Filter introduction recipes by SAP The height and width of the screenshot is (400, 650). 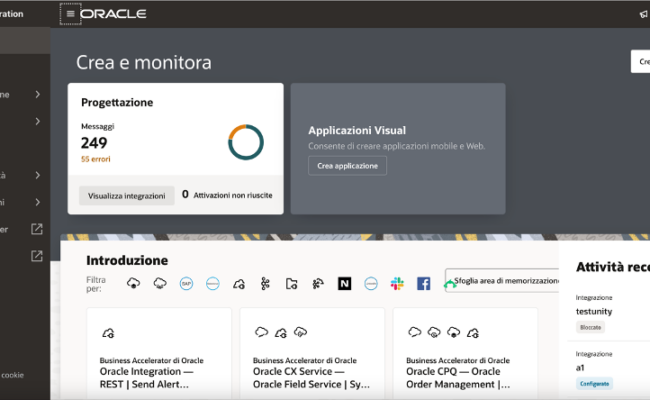pos(186,284)
